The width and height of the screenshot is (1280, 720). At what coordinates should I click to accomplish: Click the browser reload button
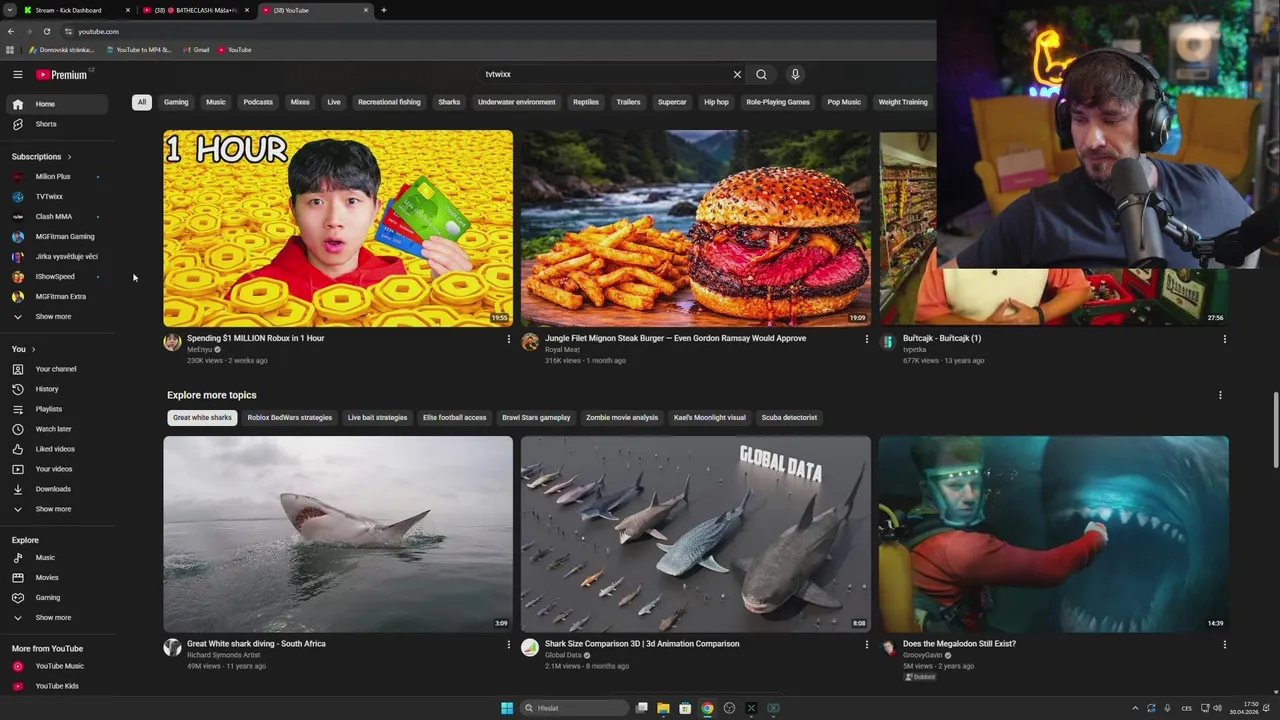(46, 31)
